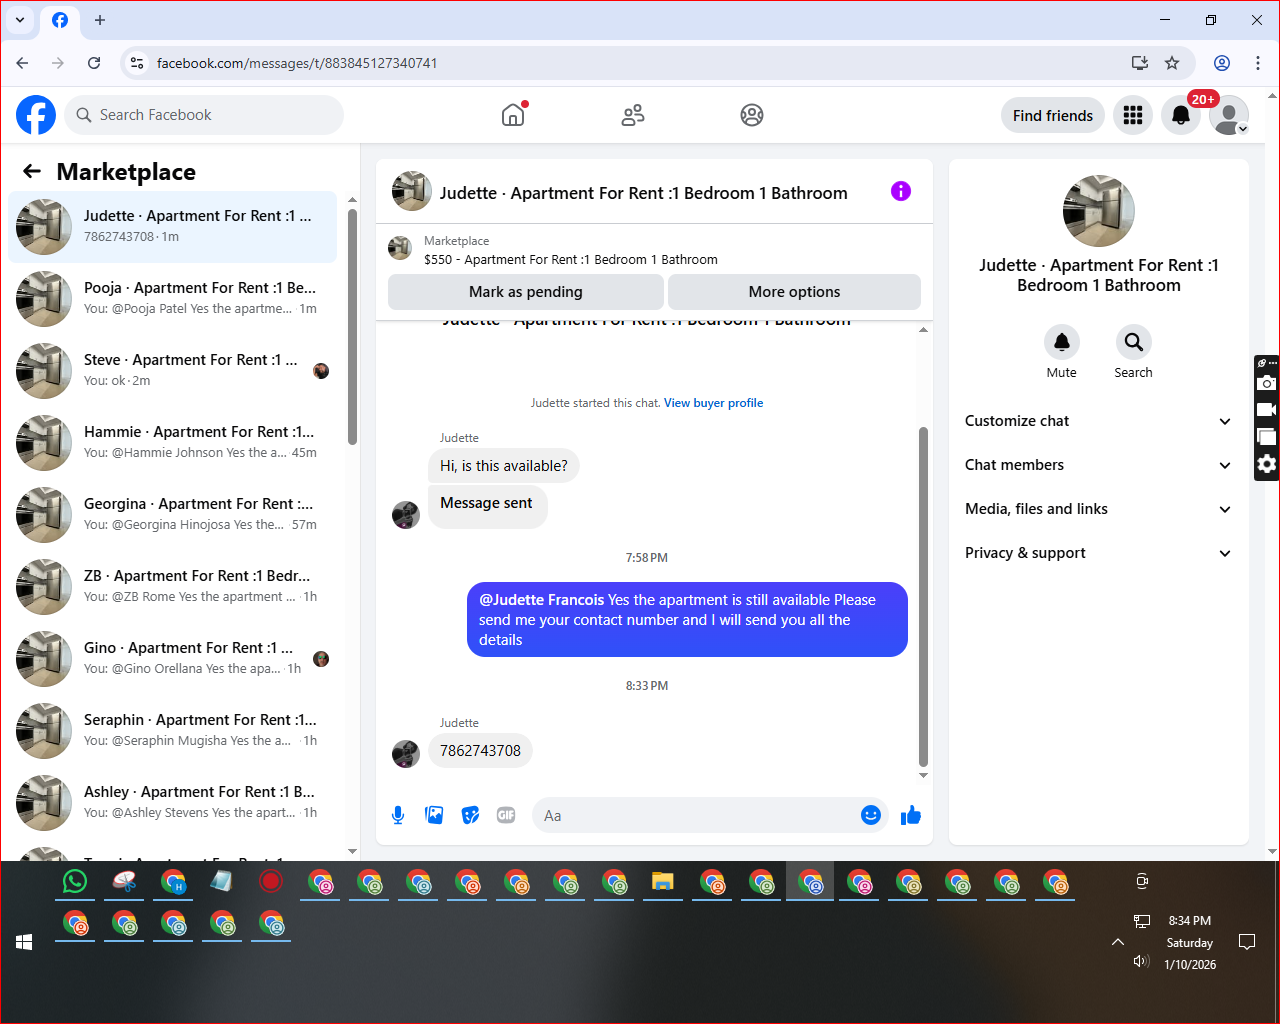The width and height of the screenshot is (1280, 1024).
Task: Expand Media, files and links section
Action: [1098, 509]
